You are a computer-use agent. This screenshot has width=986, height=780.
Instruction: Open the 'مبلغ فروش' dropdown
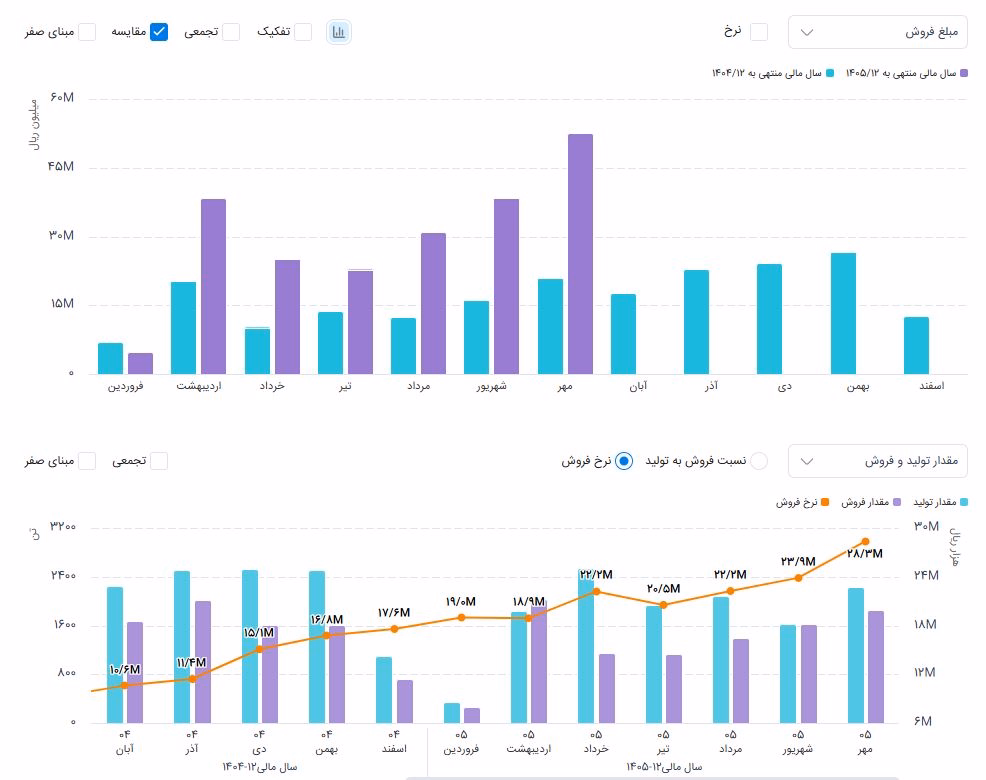(x=877, y=32)
